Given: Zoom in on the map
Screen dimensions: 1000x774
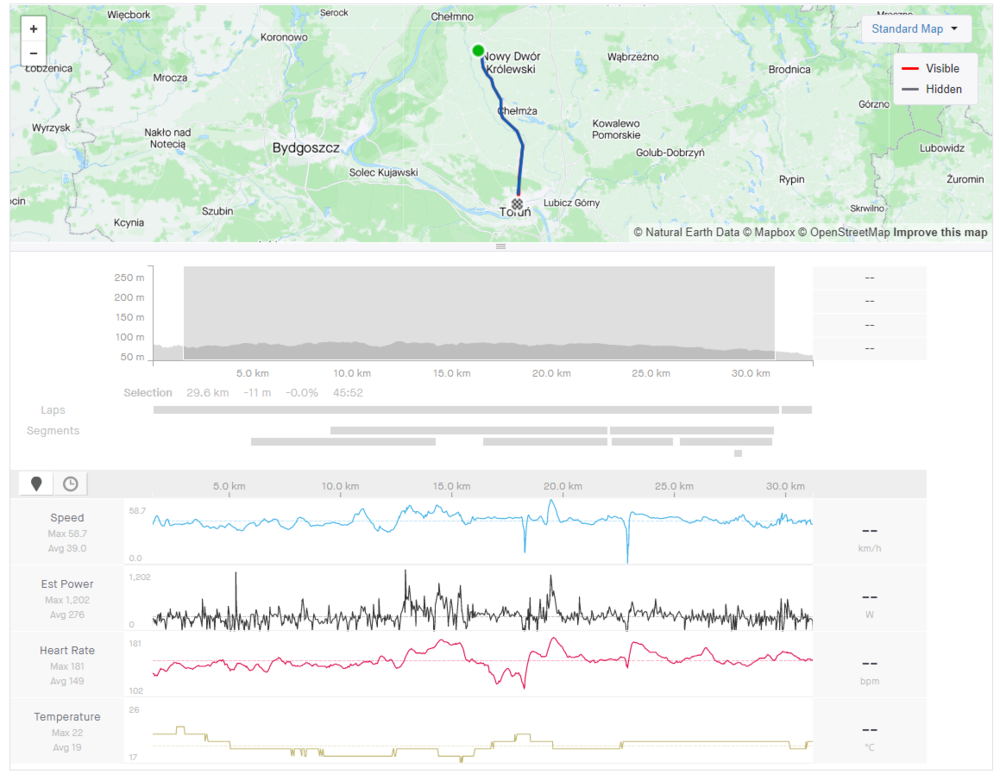Looking at the screenshot, I should [34, 30].
